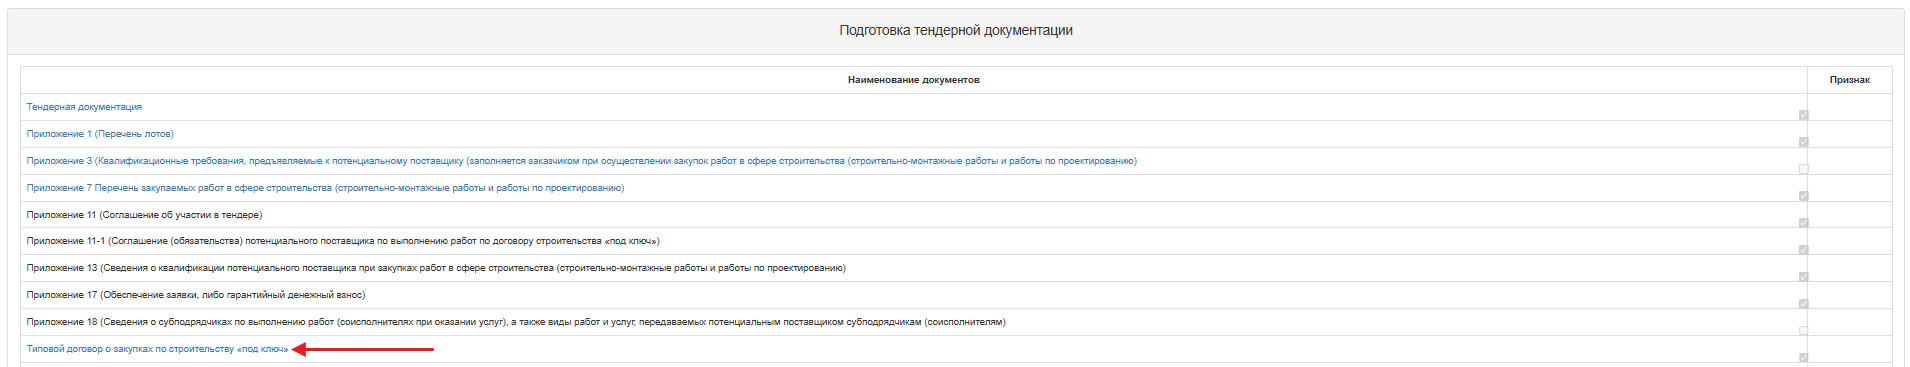
Task: Click the Наименование документов column header
Action: point(914,80)
